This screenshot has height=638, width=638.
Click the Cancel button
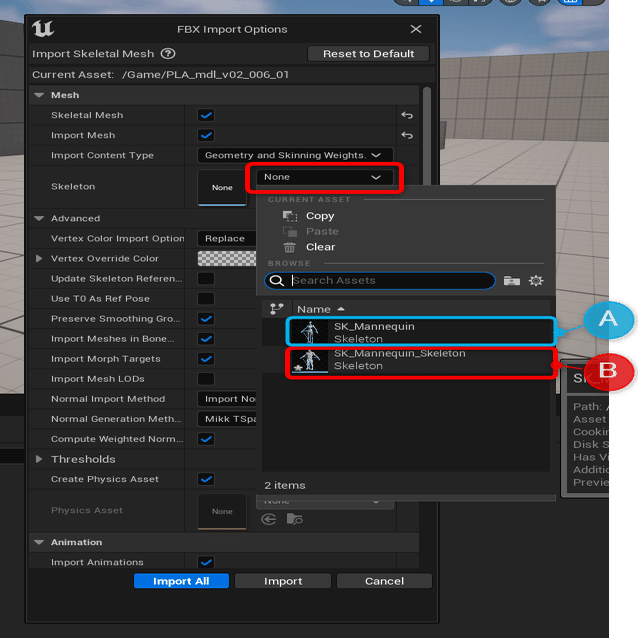click(x=384, y=581)
